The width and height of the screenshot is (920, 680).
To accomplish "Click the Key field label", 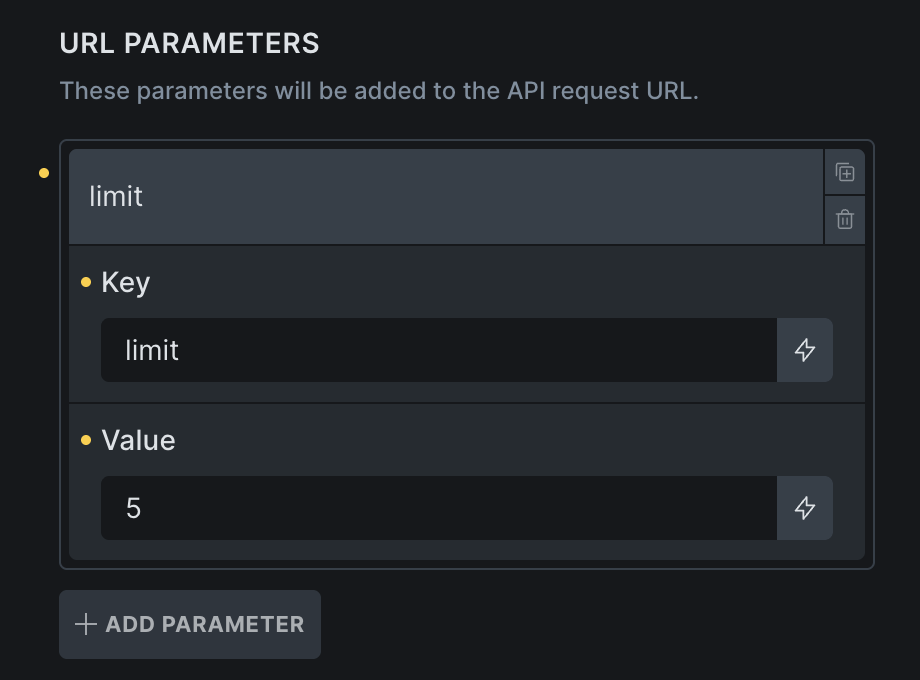I will click(x=126, y=283).
